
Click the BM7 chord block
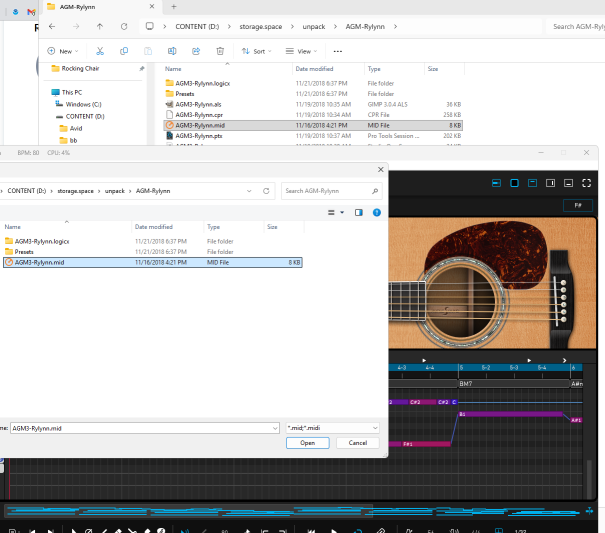[x=514, y=384]
